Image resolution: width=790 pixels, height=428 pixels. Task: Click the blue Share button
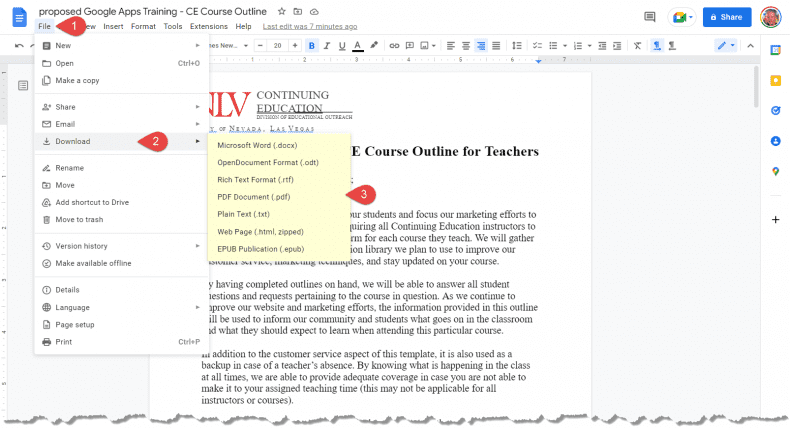[x=726, y=17]
